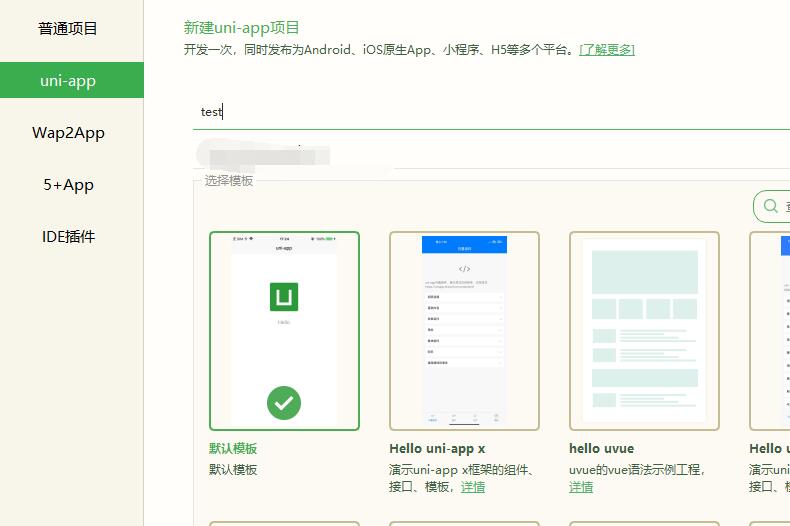Switch to the Wap2App project type
The height and width of the screenshot is (526, 790).
click(68, 133)
